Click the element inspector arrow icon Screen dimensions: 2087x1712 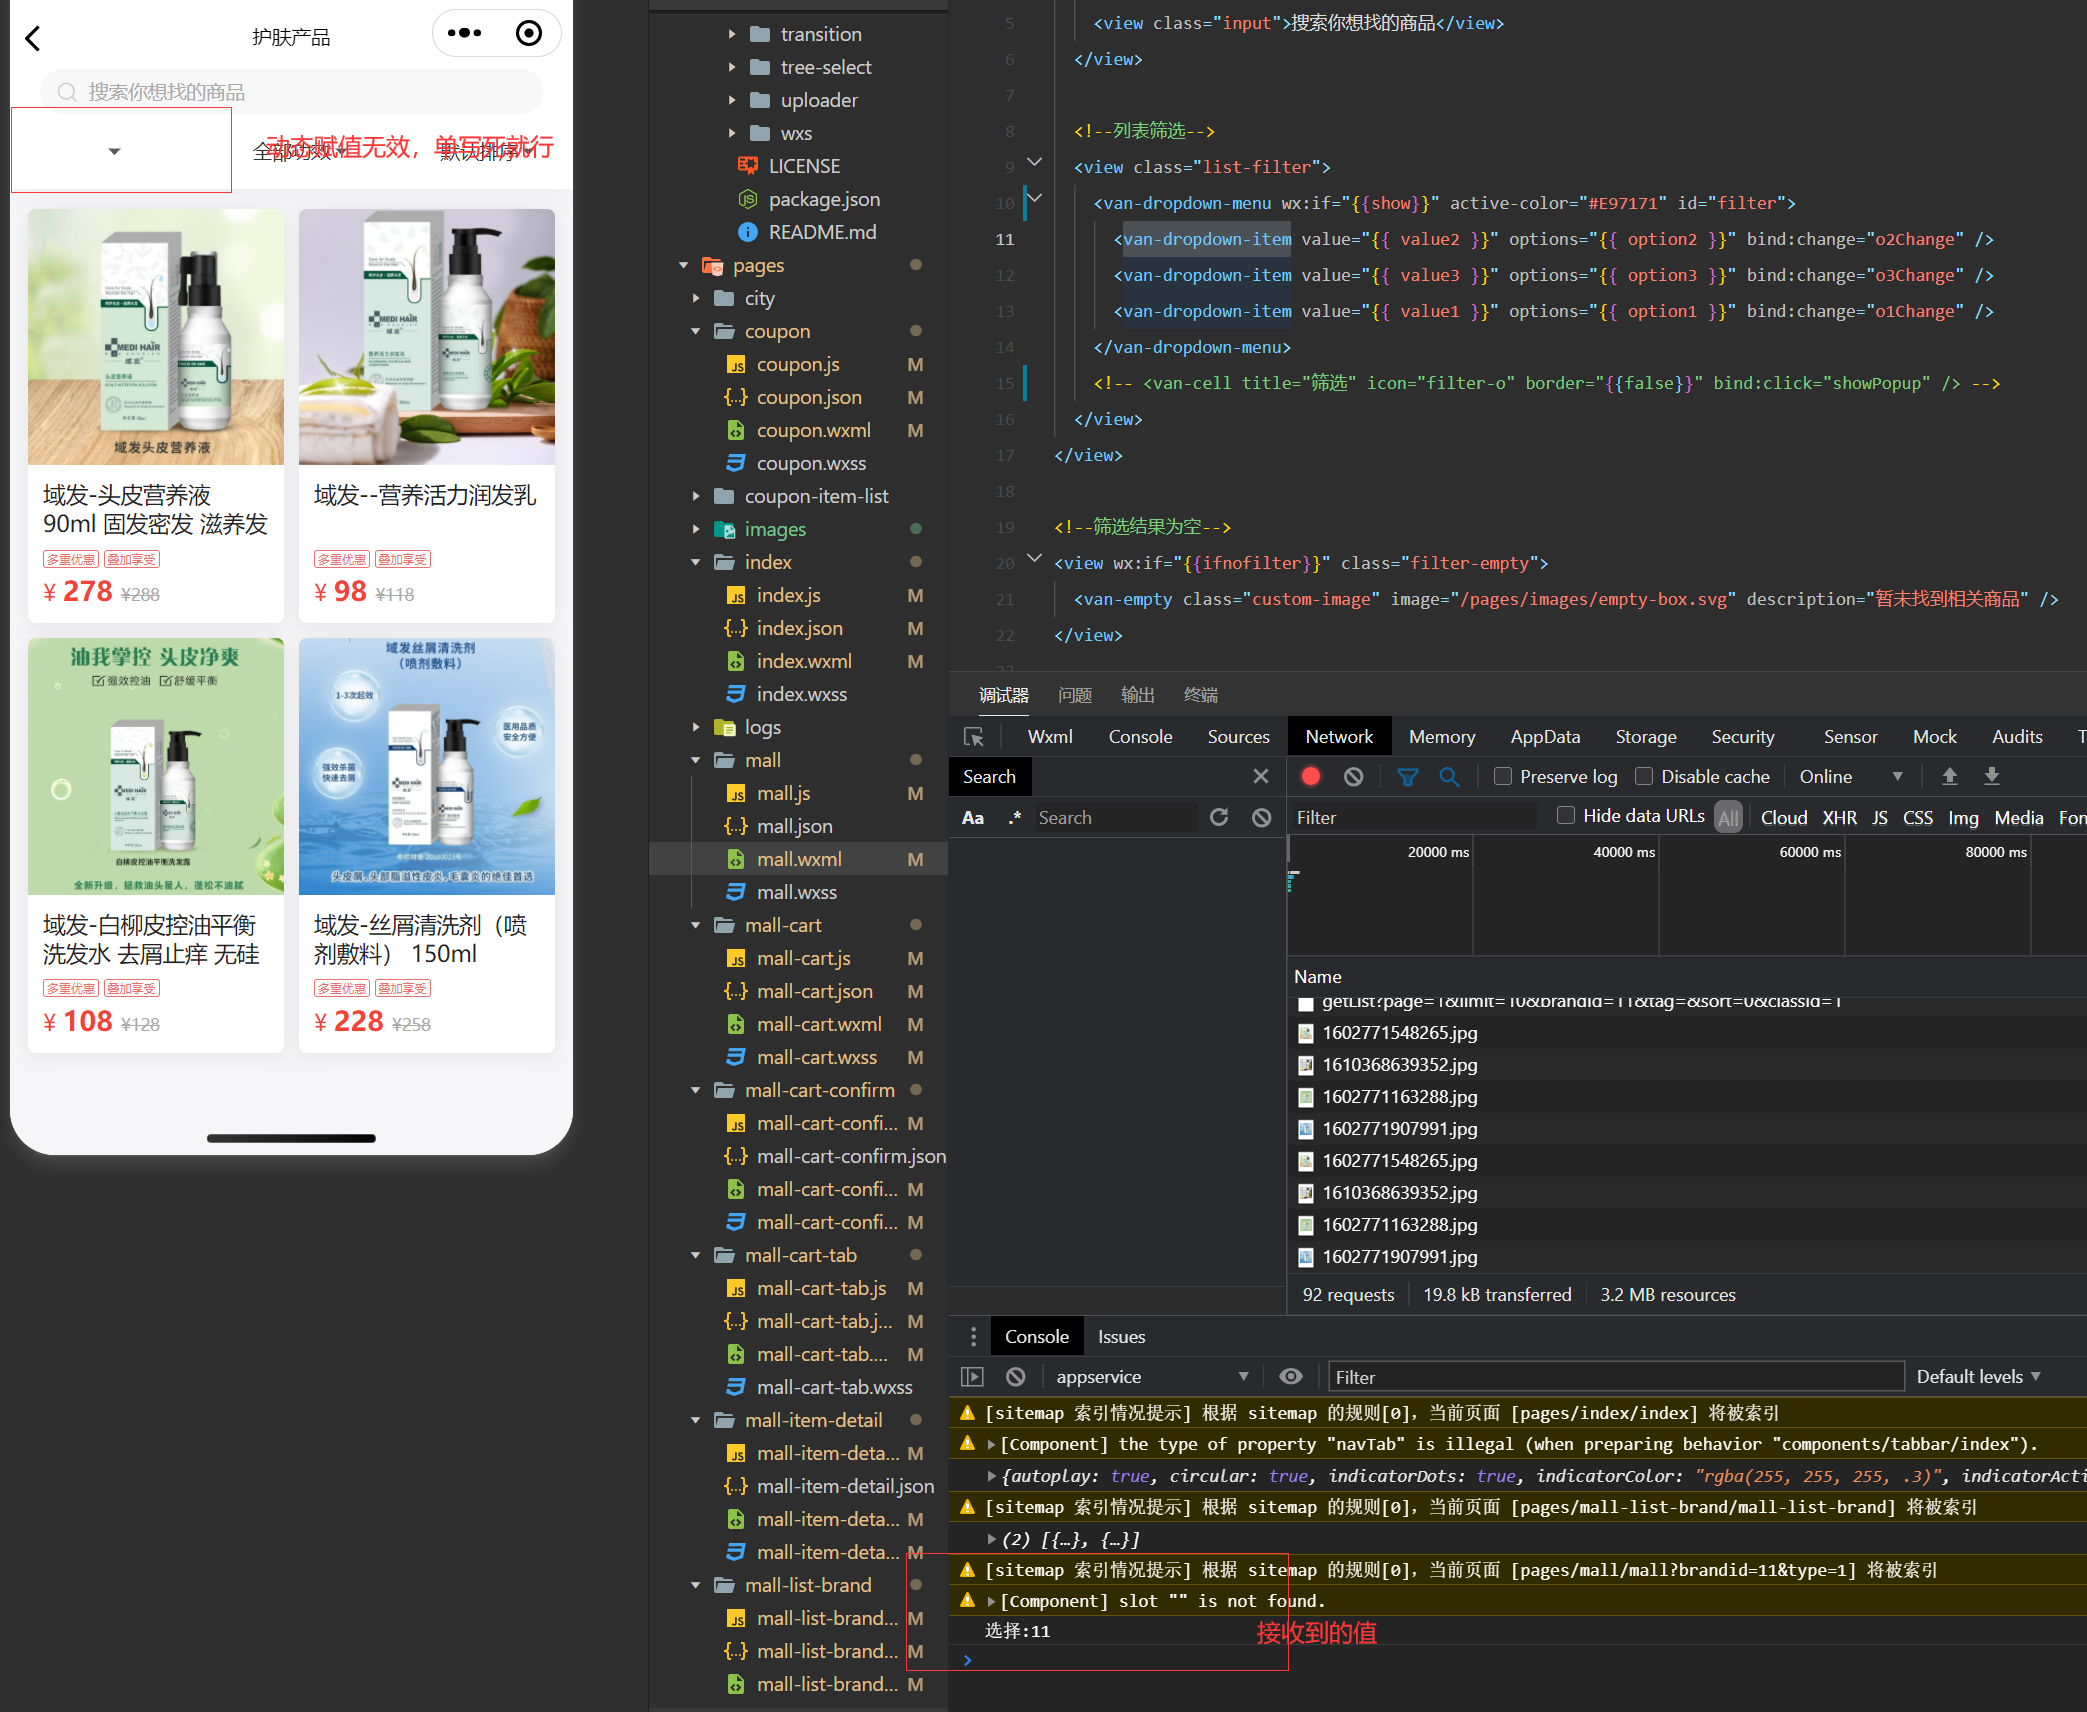point(973,737)
